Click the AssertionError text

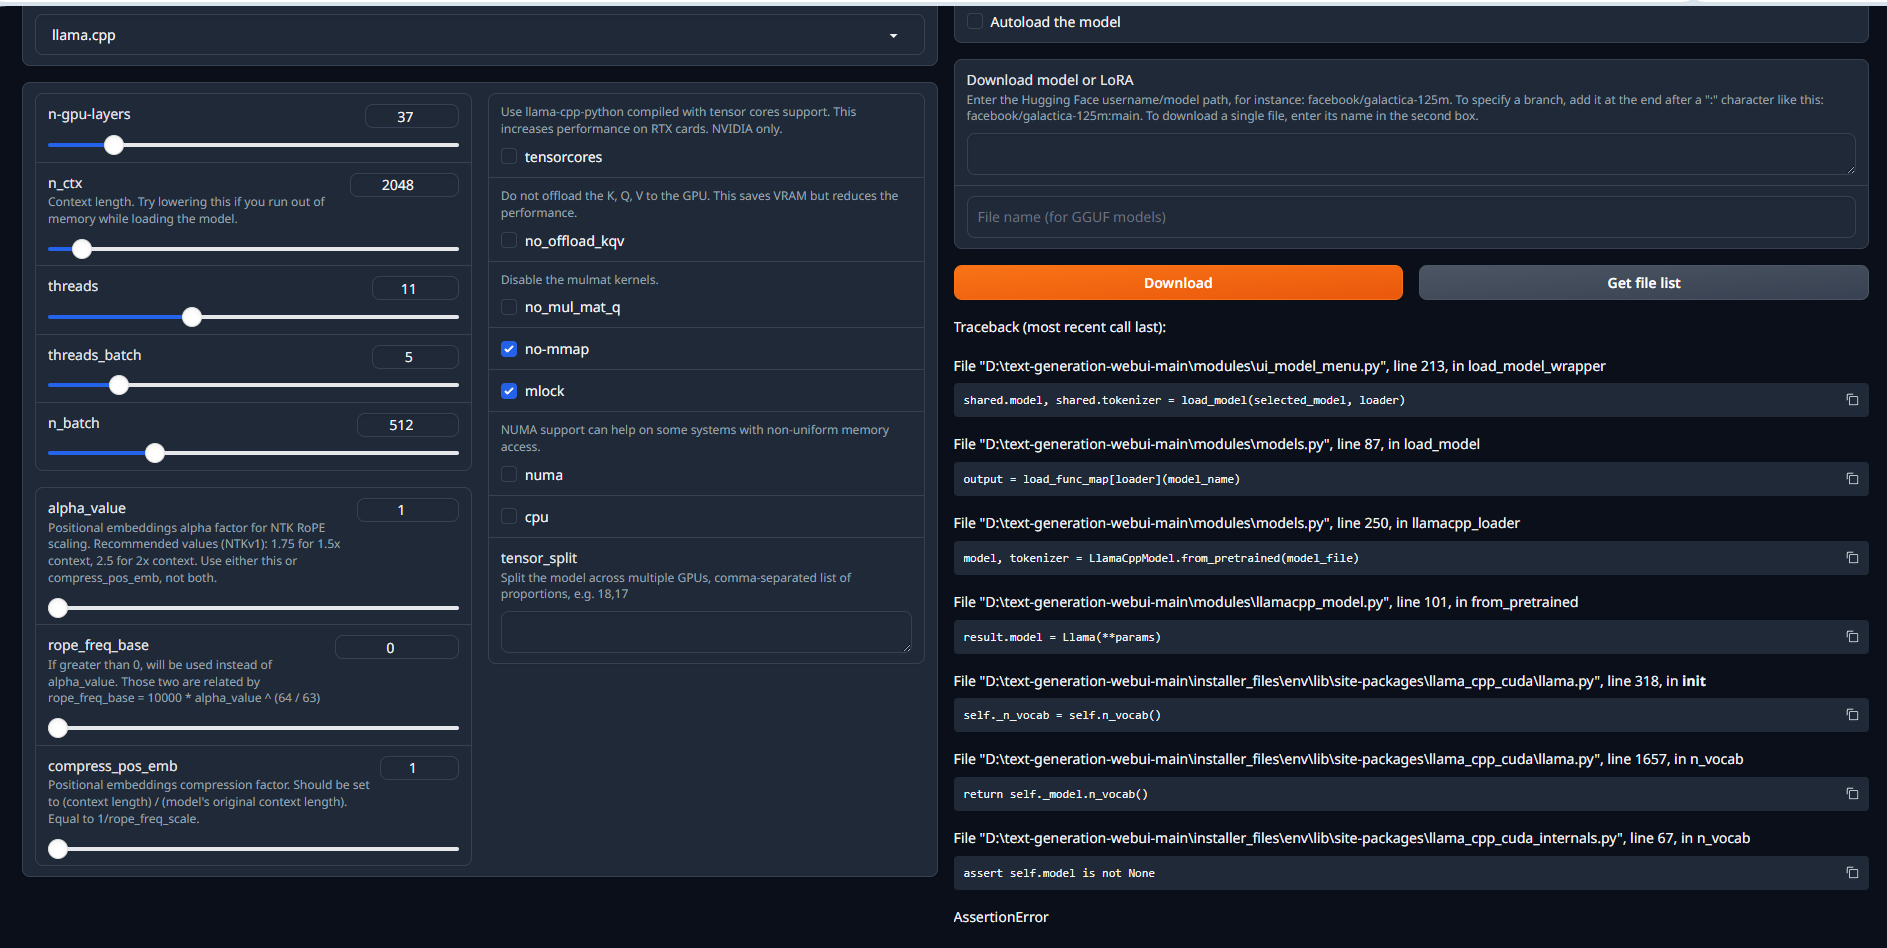click(x=1001, y=917)
